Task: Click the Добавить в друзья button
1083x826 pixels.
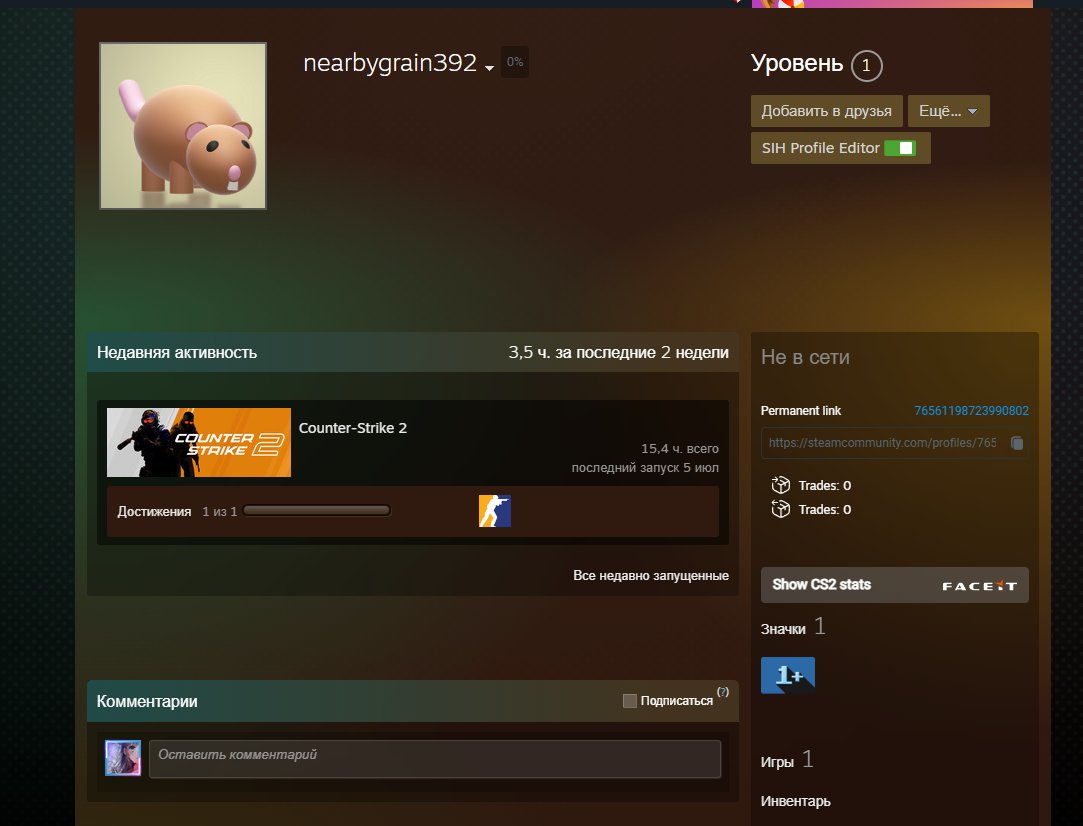Action: click(x=826, y=111)
